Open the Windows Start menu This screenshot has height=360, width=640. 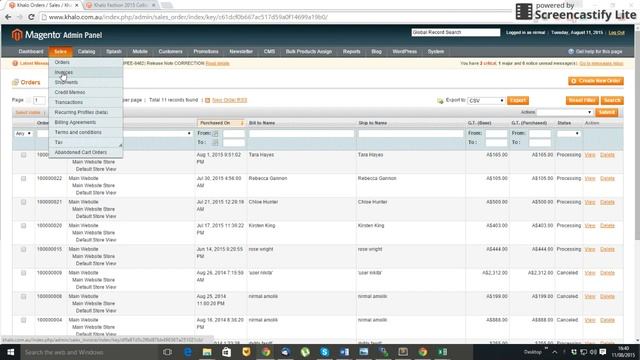pos(11,352)
